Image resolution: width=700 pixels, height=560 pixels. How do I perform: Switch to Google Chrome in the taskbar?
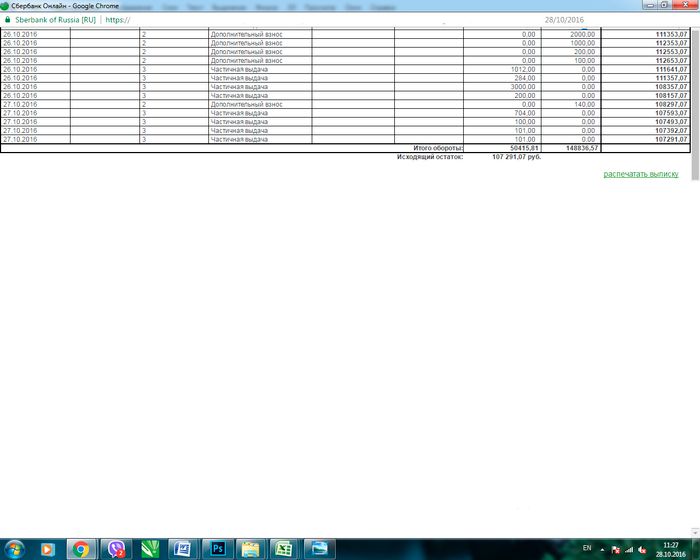point(81,549)
